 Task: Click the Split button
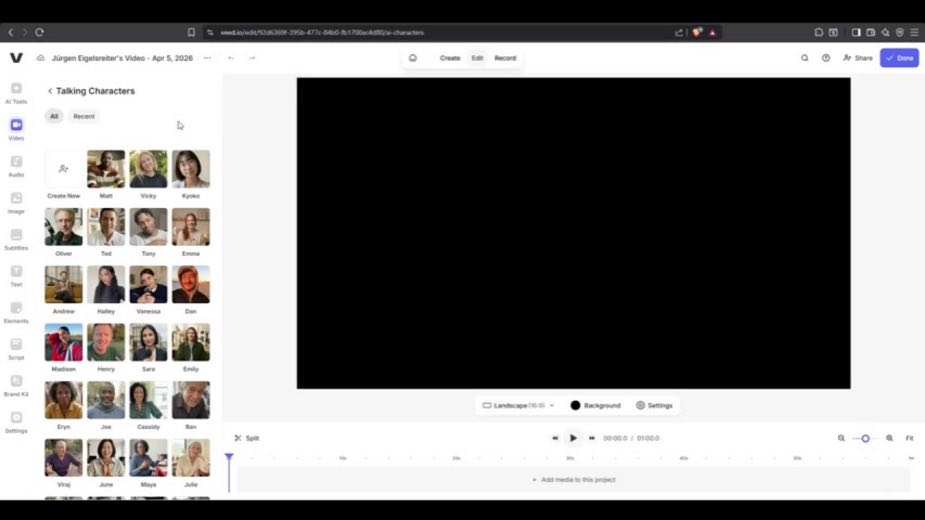click(247, 438)
